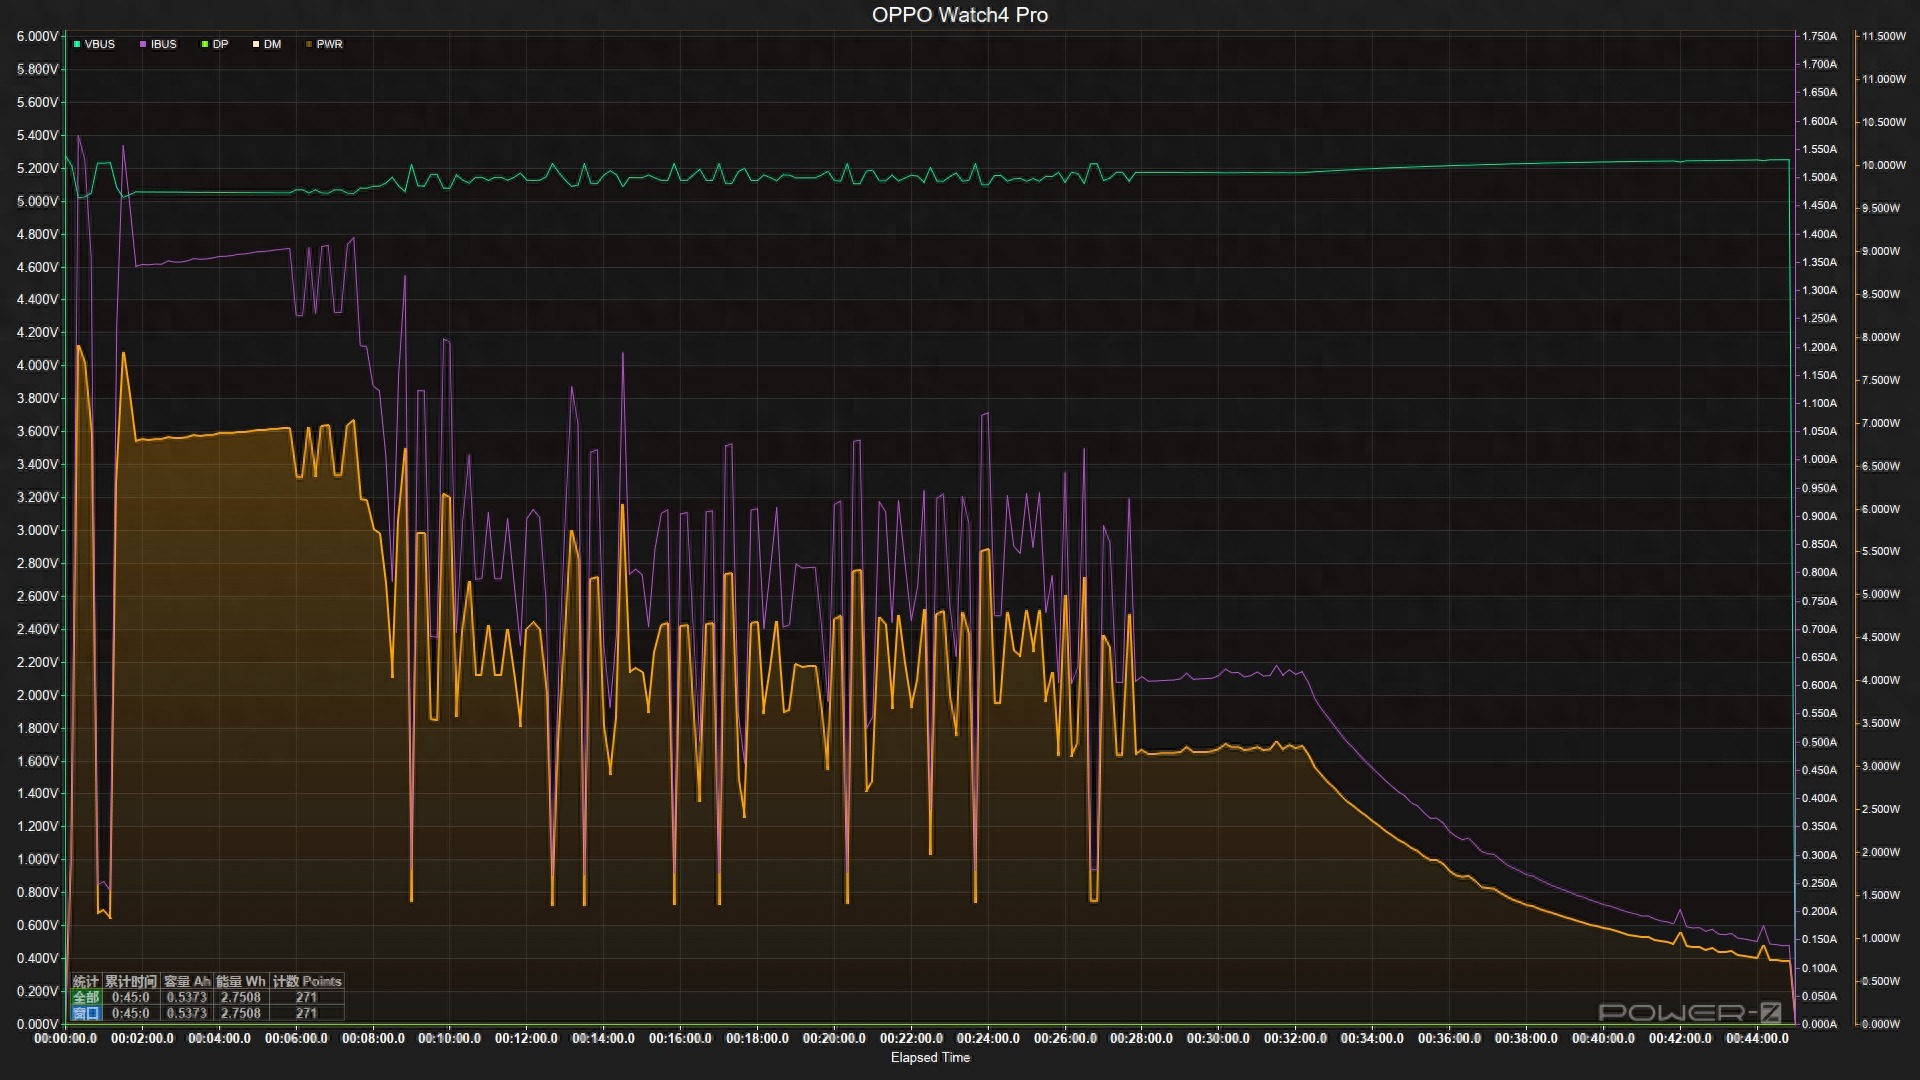This screenshot has height=1080, width=1920.
Task: Click 0:45:0 in the 全部 row
Action: coord(131,997)
